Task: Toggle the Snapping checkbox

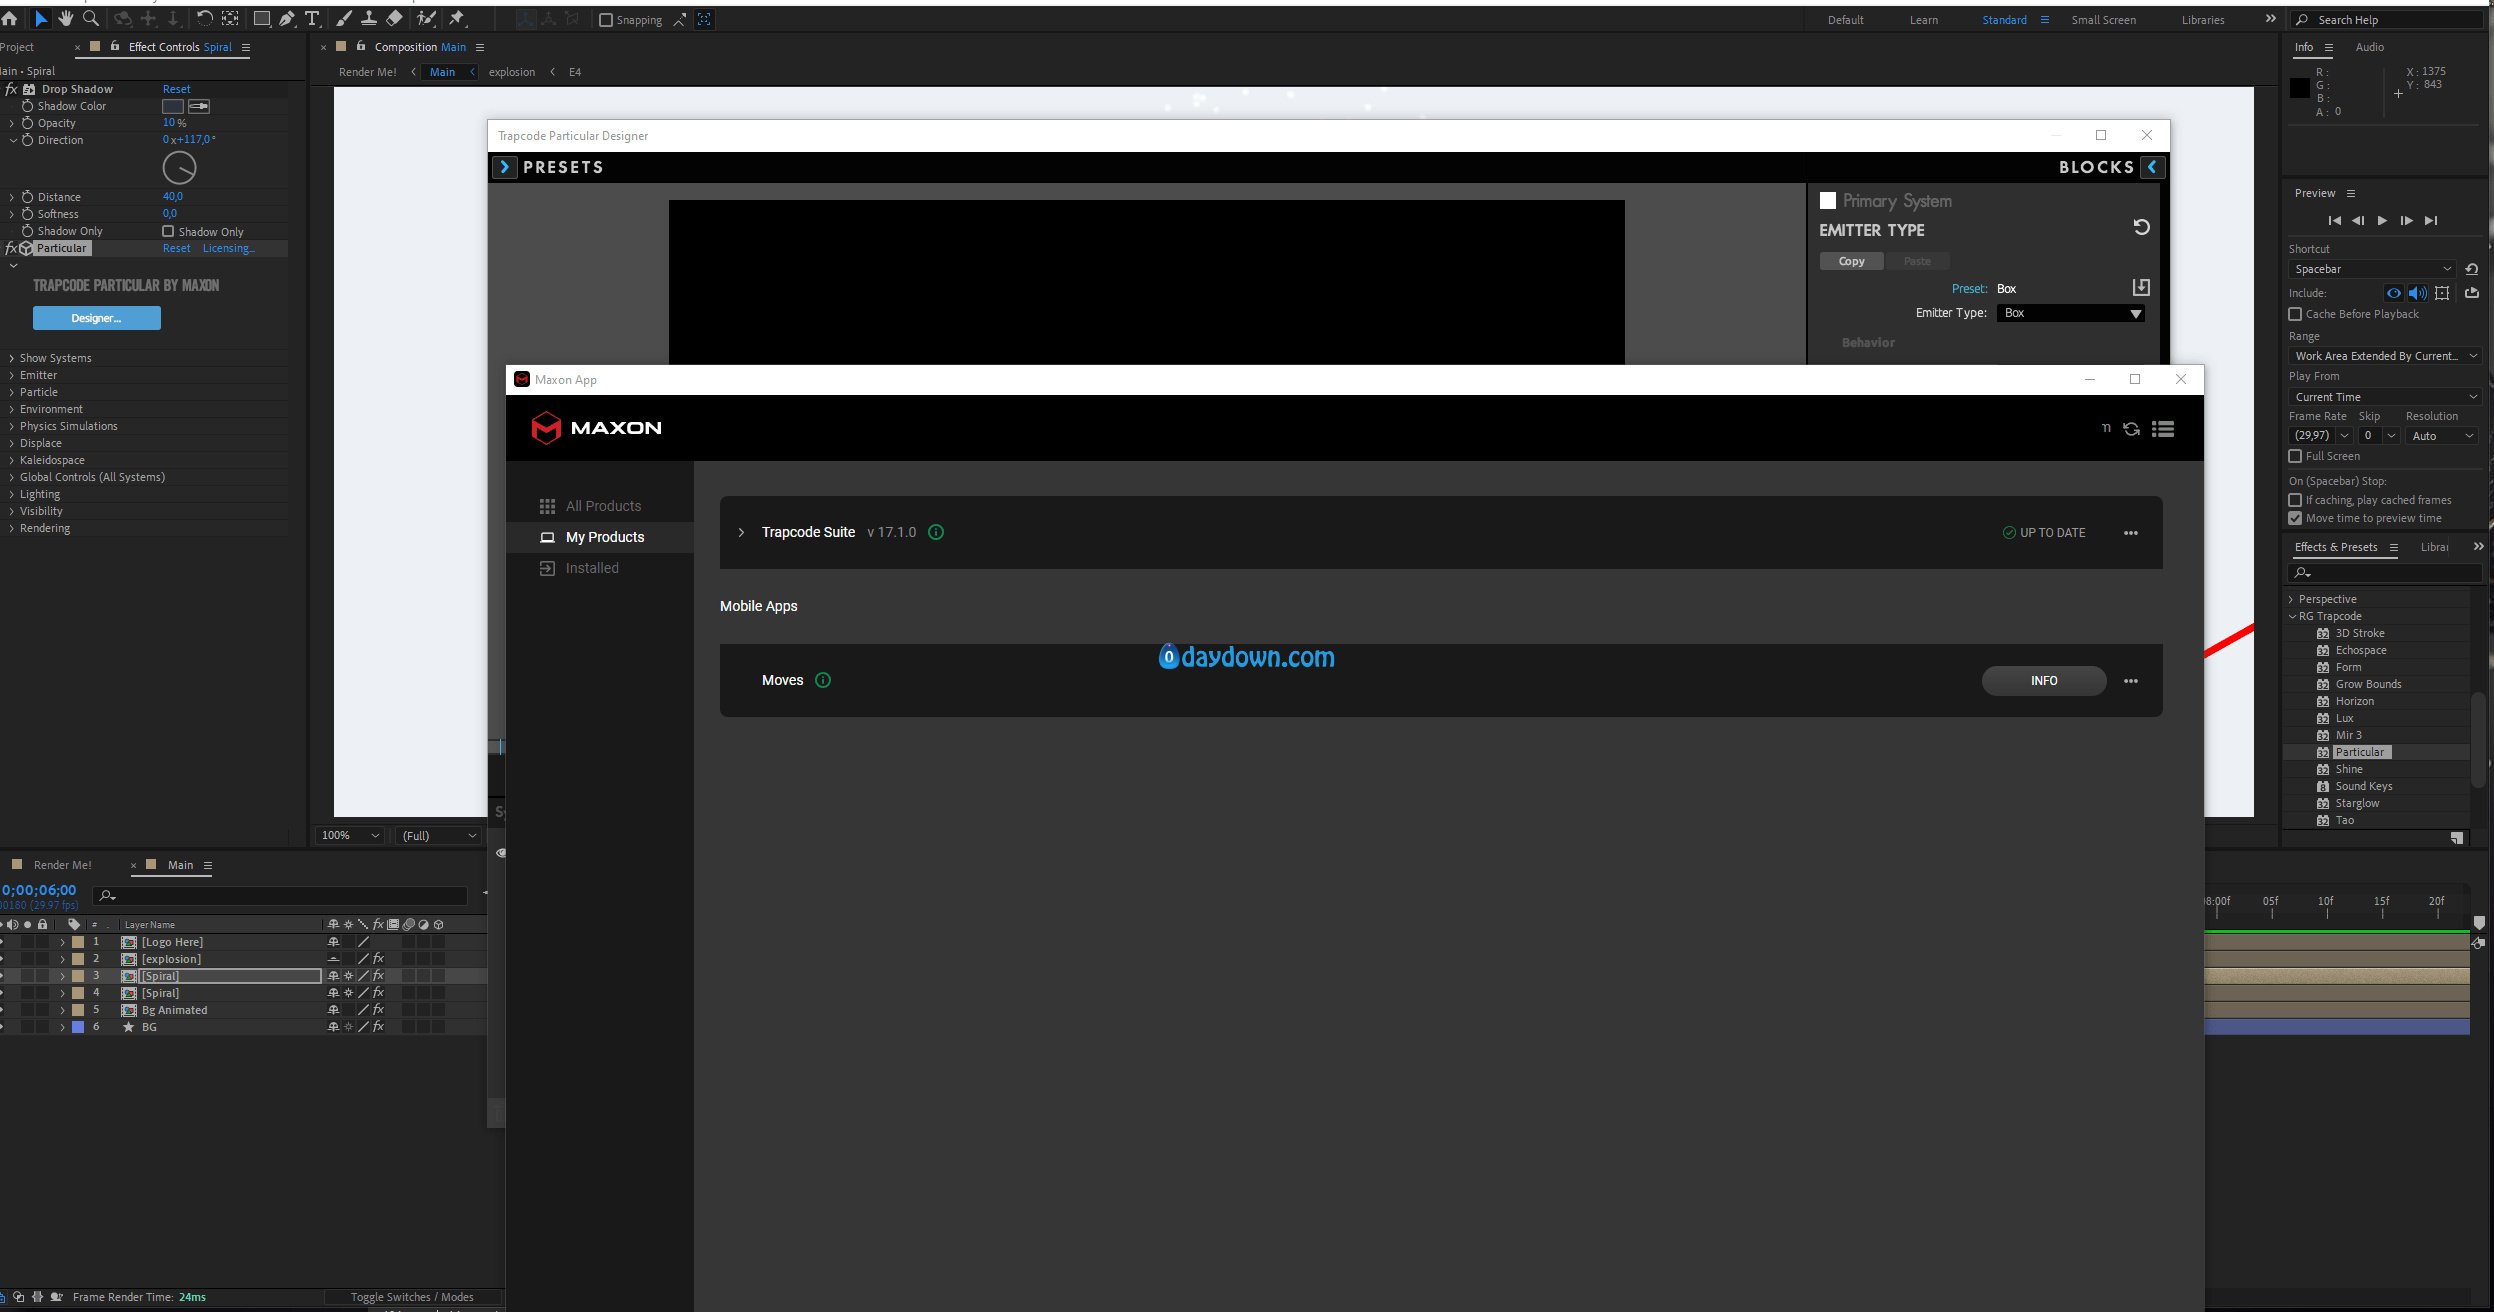Action: [605, 20]
